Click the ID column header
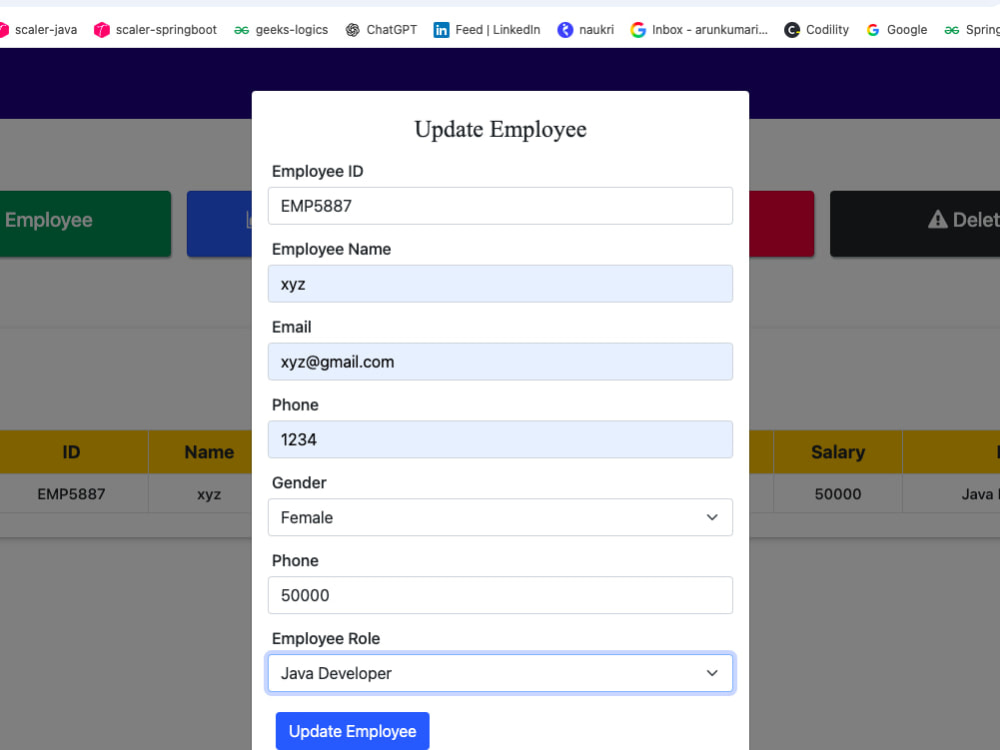Screen dimensions: 1000x750 pos(71,452)
